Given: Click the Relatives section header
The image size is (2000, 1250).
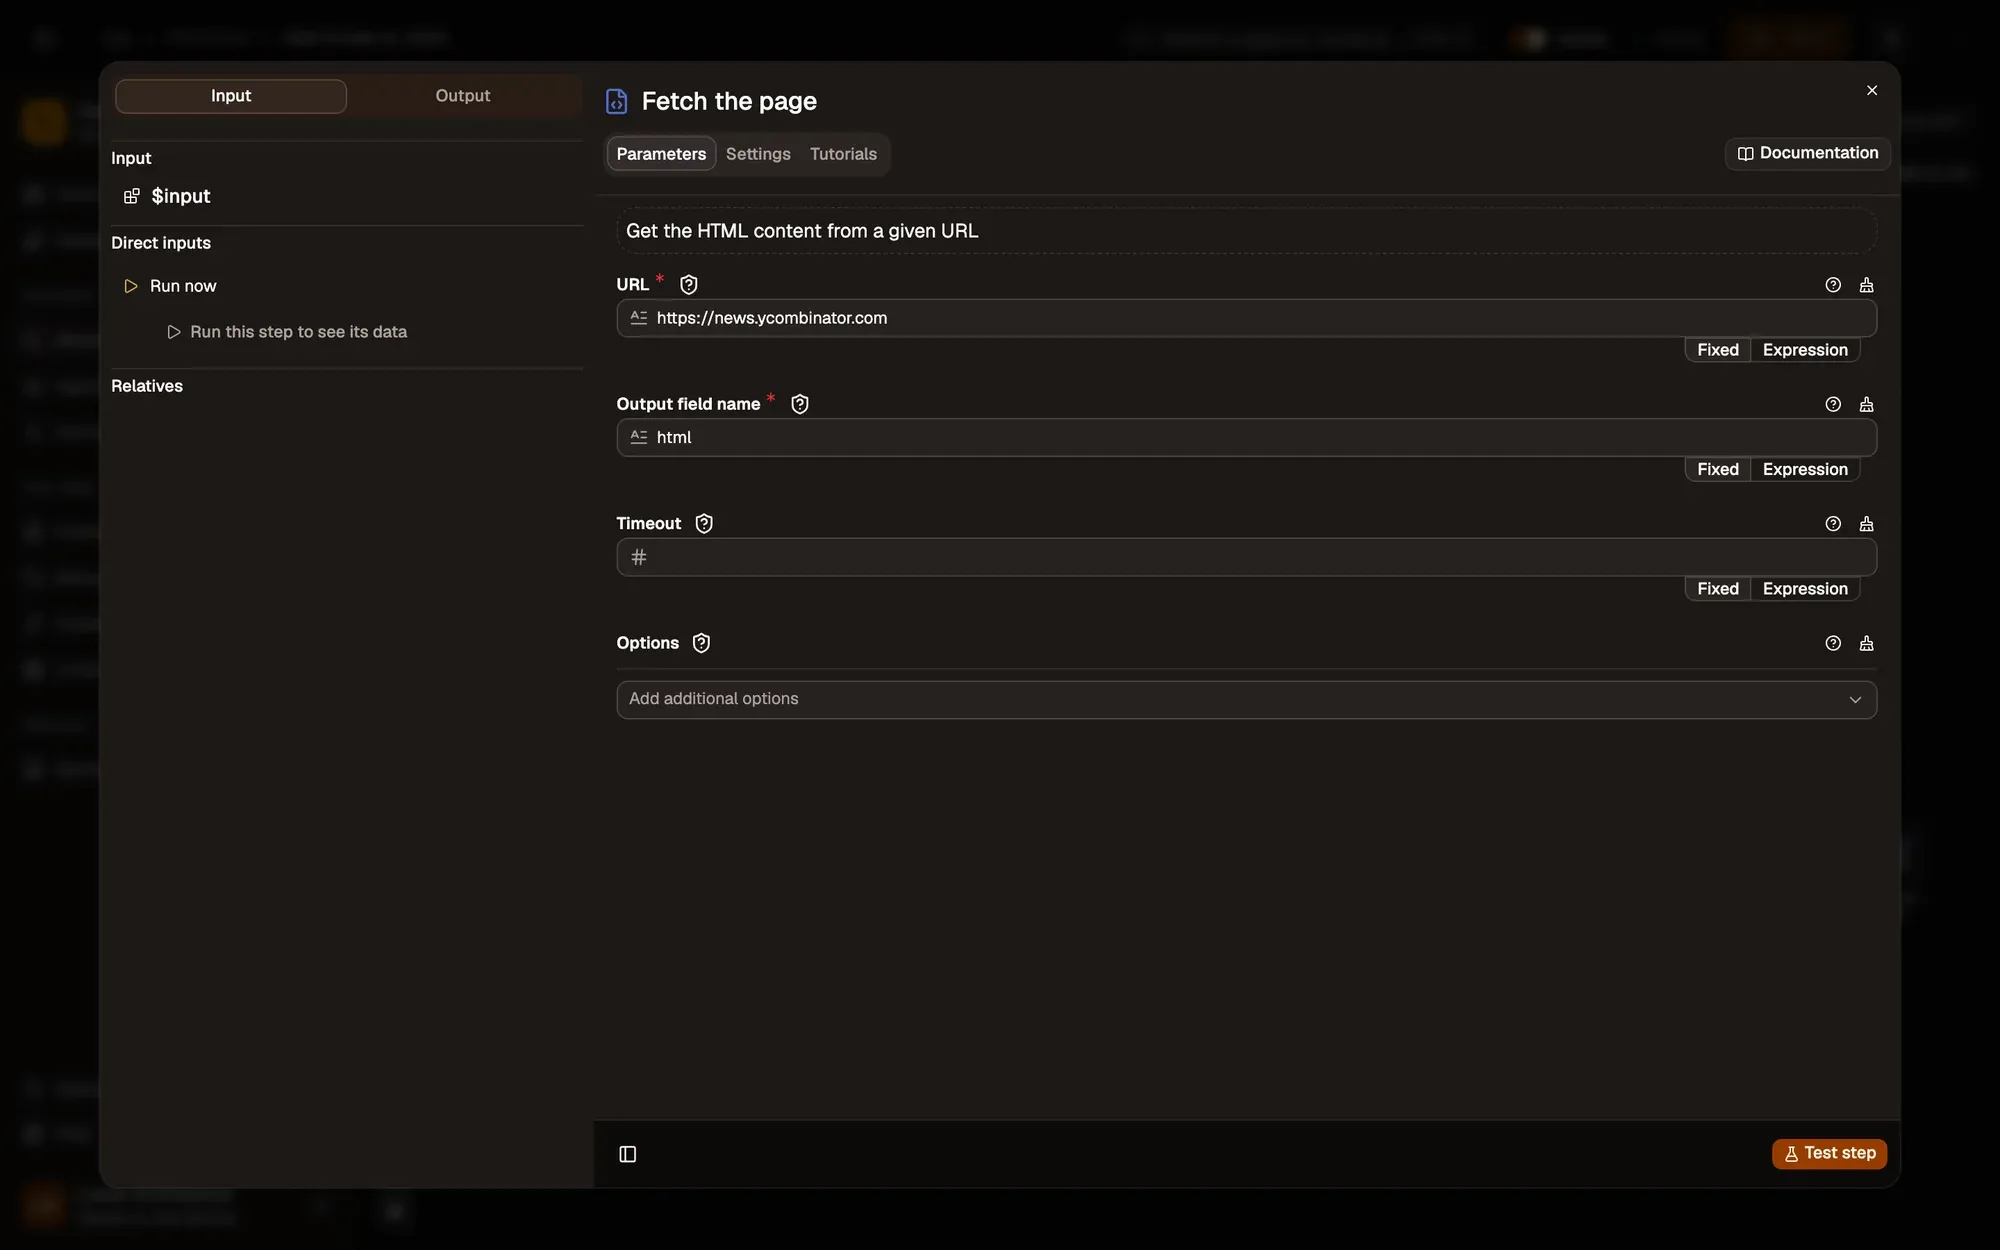Looking at the screenshot, I should 147,386.
